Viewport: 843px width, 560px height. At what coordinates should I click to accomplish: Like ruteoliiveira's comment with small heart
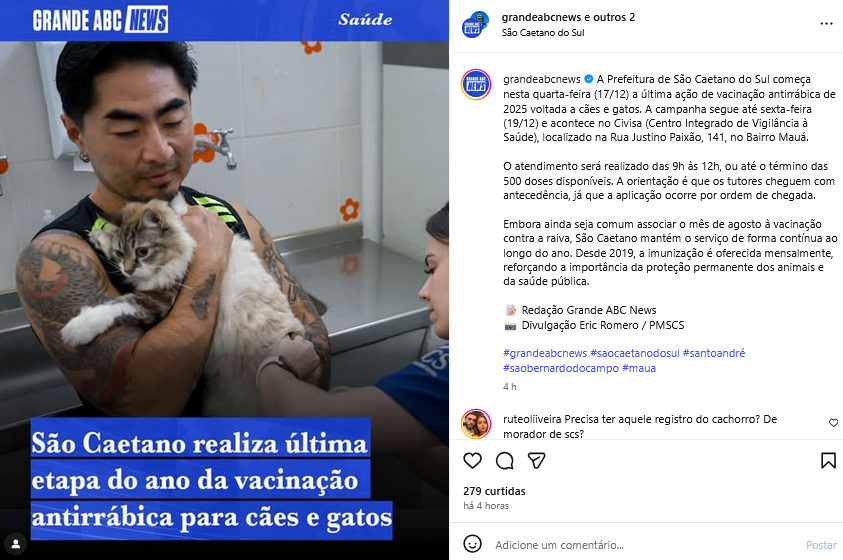(x=833, y=423)
